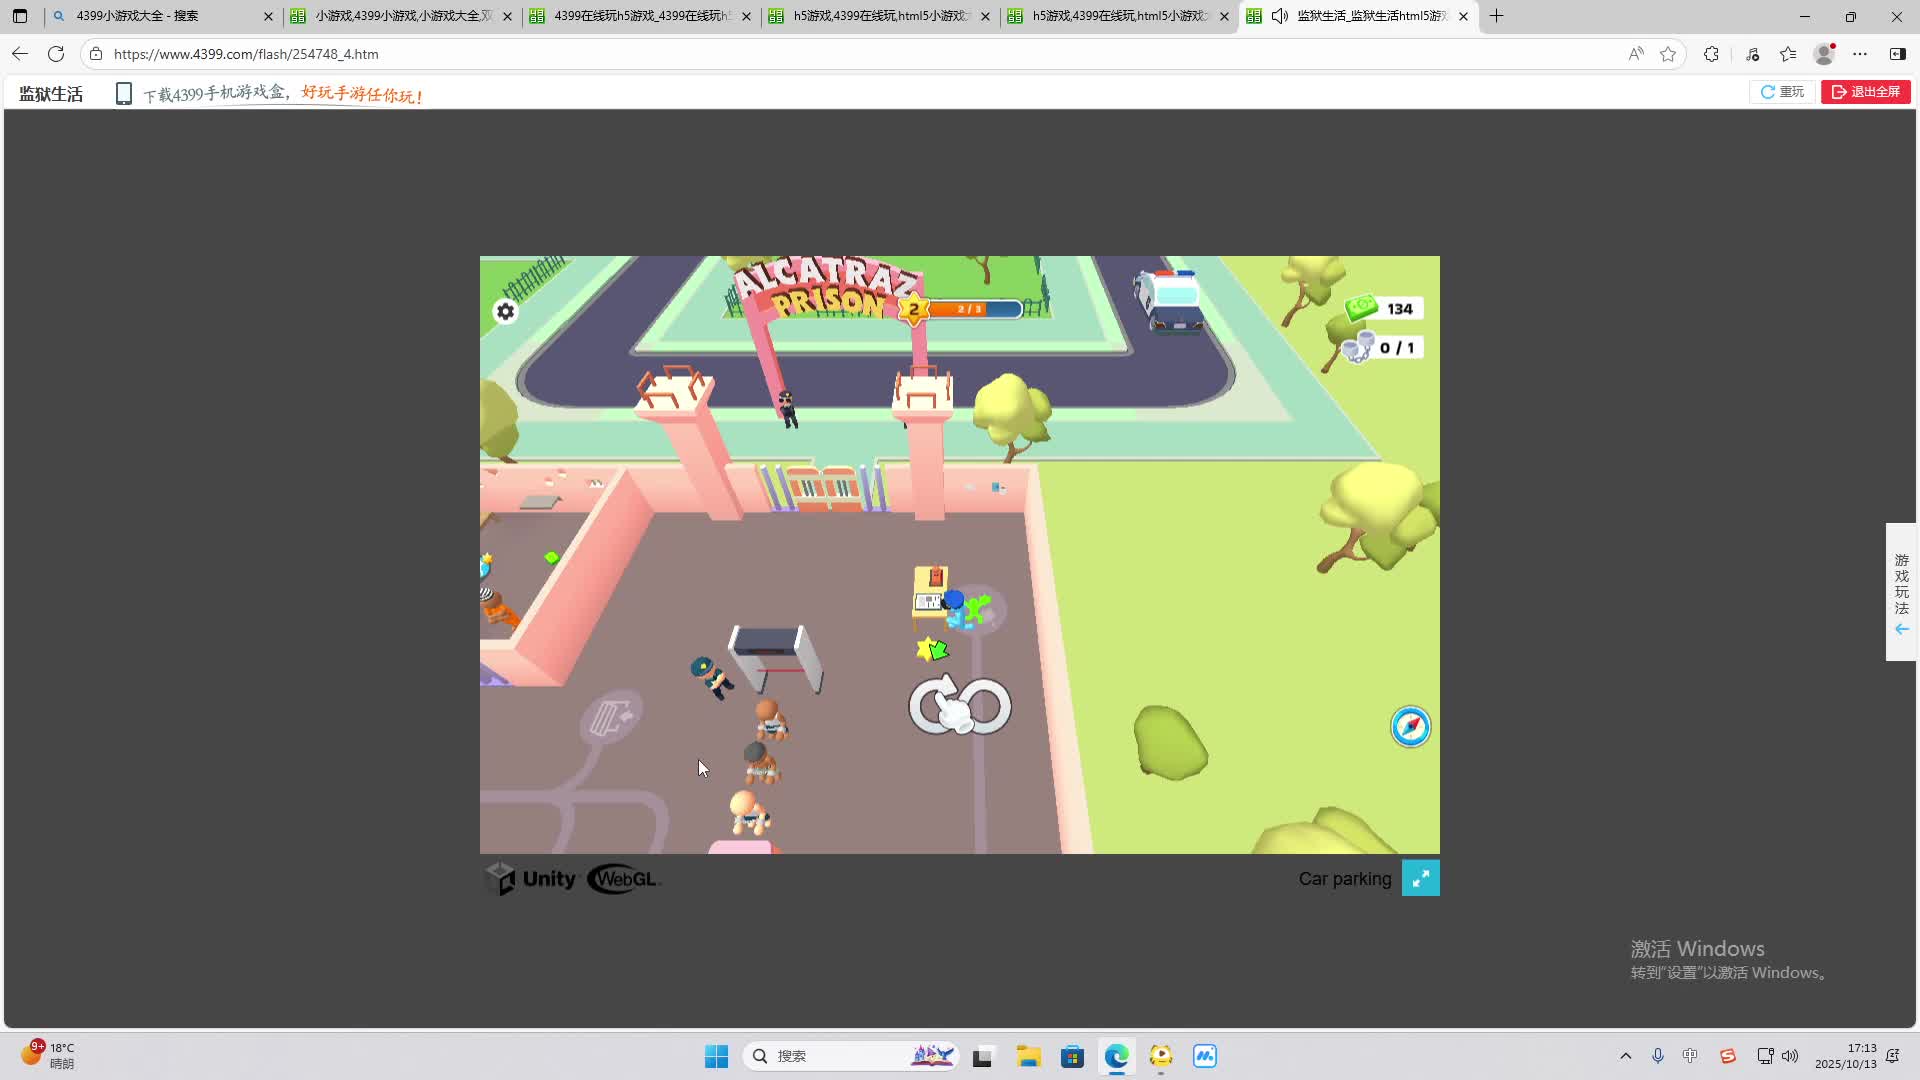Add this page to favorites
The image size is (1920, 1080).
(1668, 54)
